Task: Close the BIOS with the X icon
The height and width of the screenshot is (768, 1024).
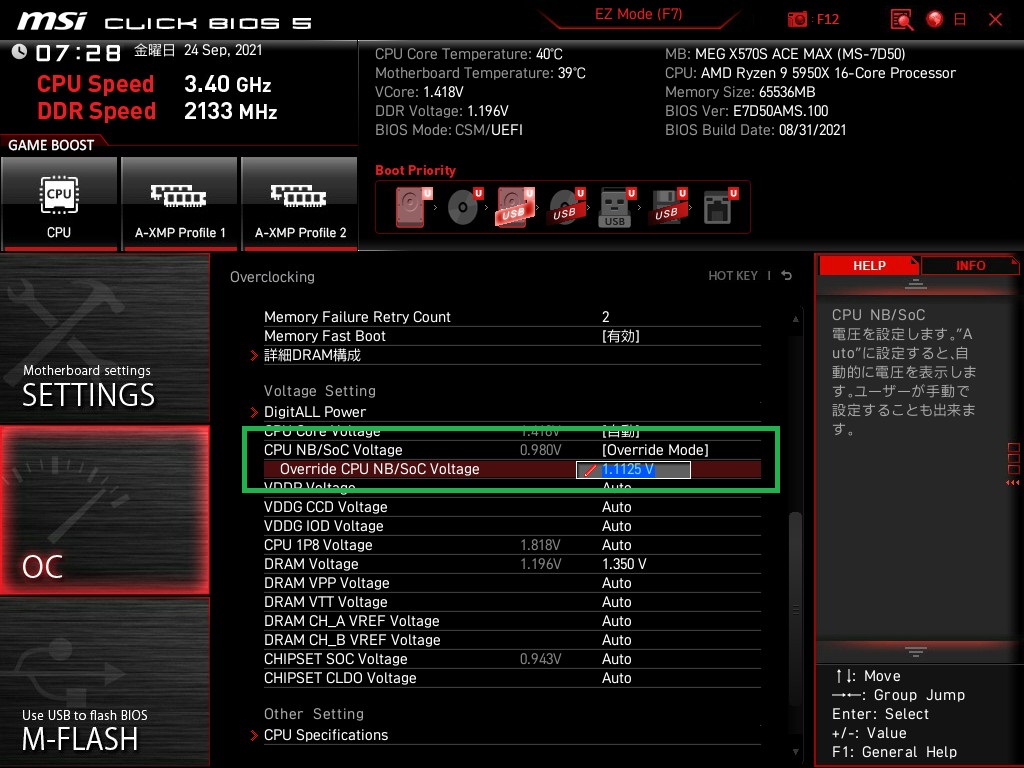Action: tap(995, 20)
